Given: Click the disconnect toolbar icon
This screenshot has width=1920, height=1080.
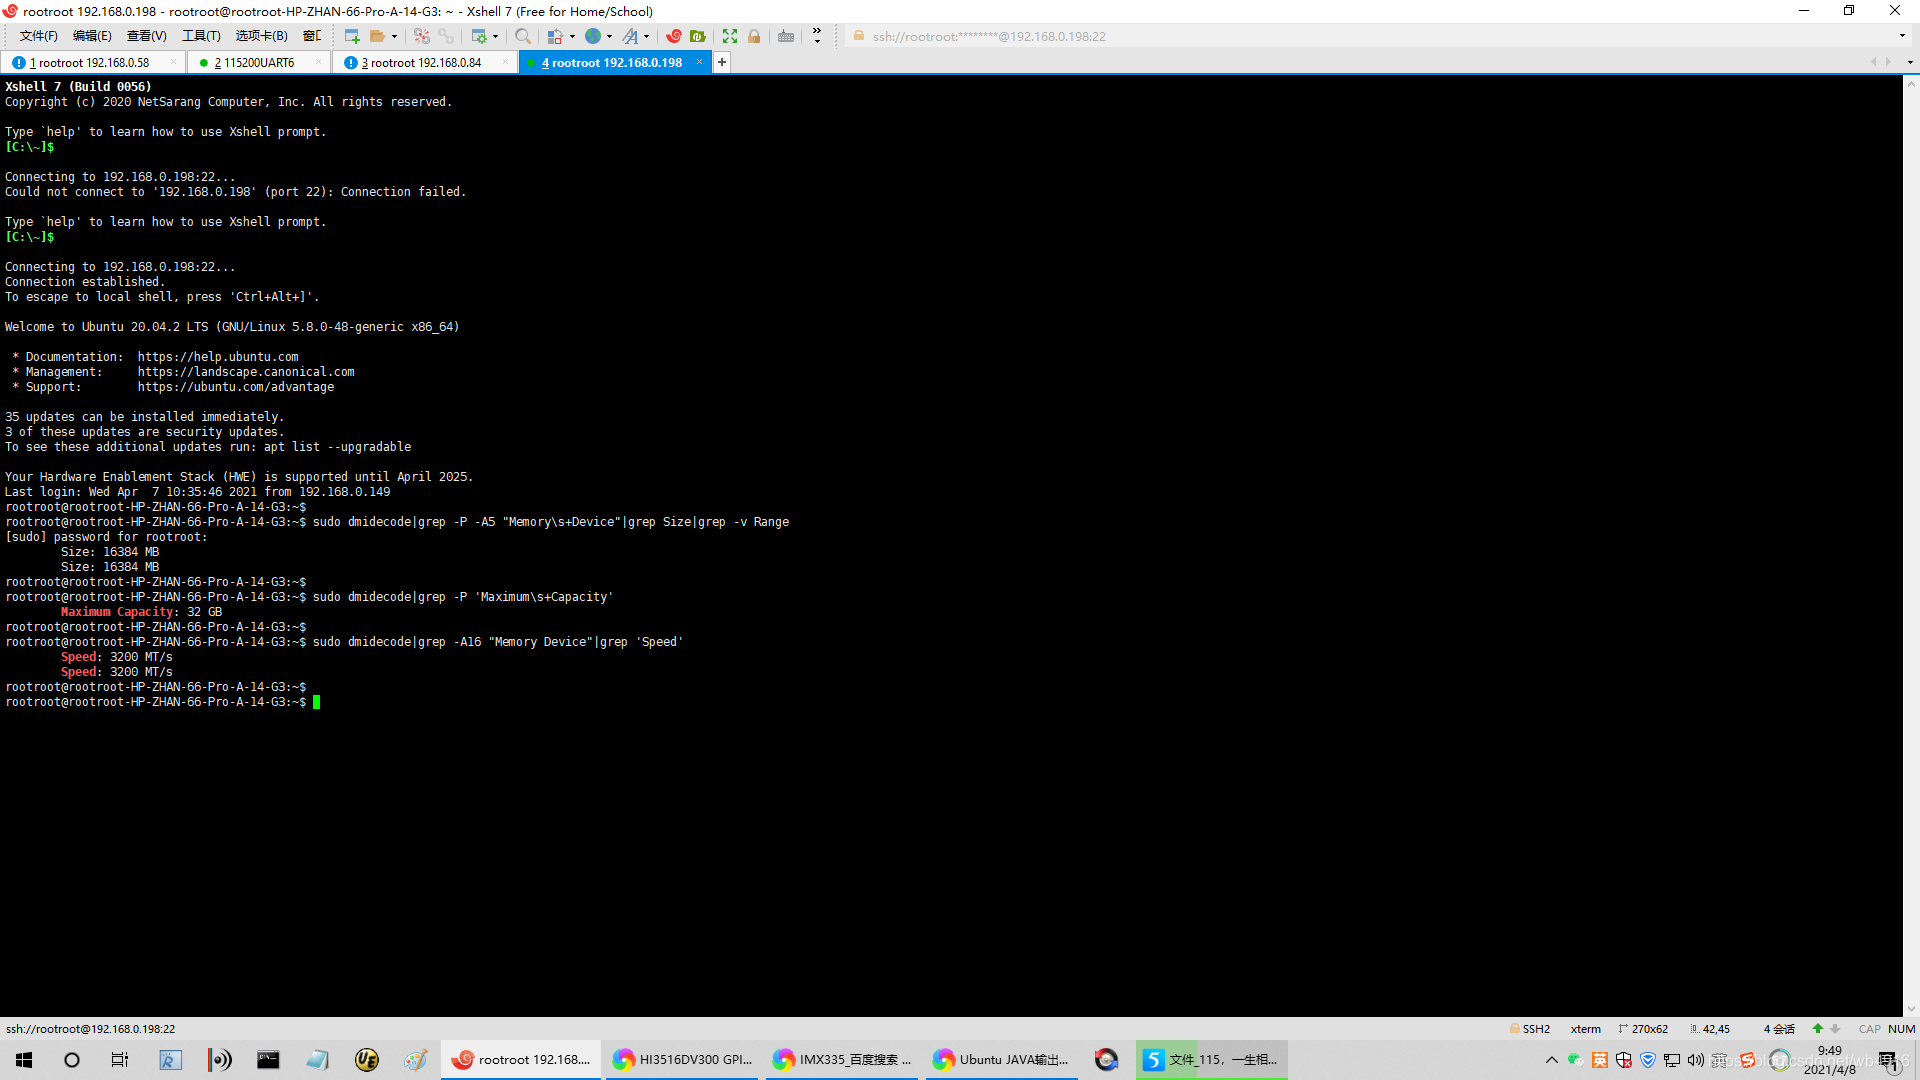Looking at the screenshot, I should click(x=422, y=36).
